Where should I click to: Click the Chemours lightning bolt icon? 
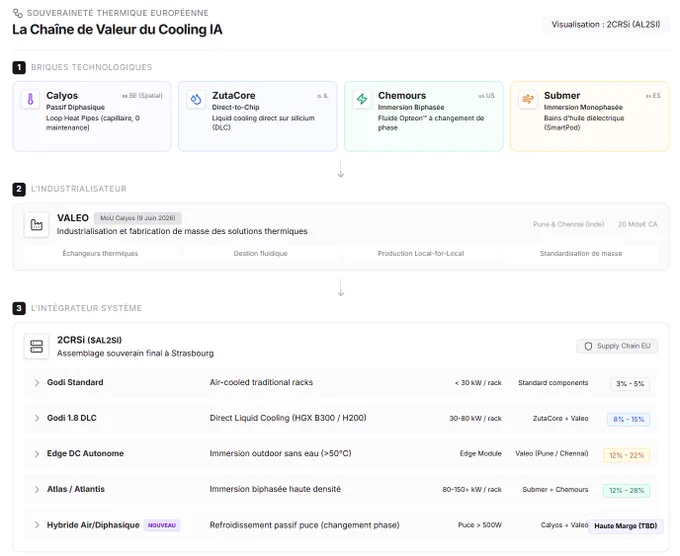click(x=362, y=100)
